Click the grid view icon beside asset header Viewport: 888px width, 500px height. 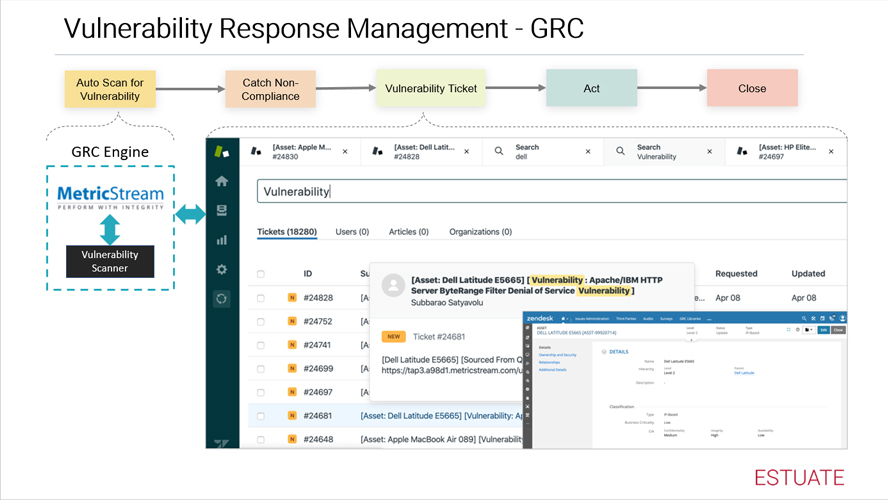[788, 330]
